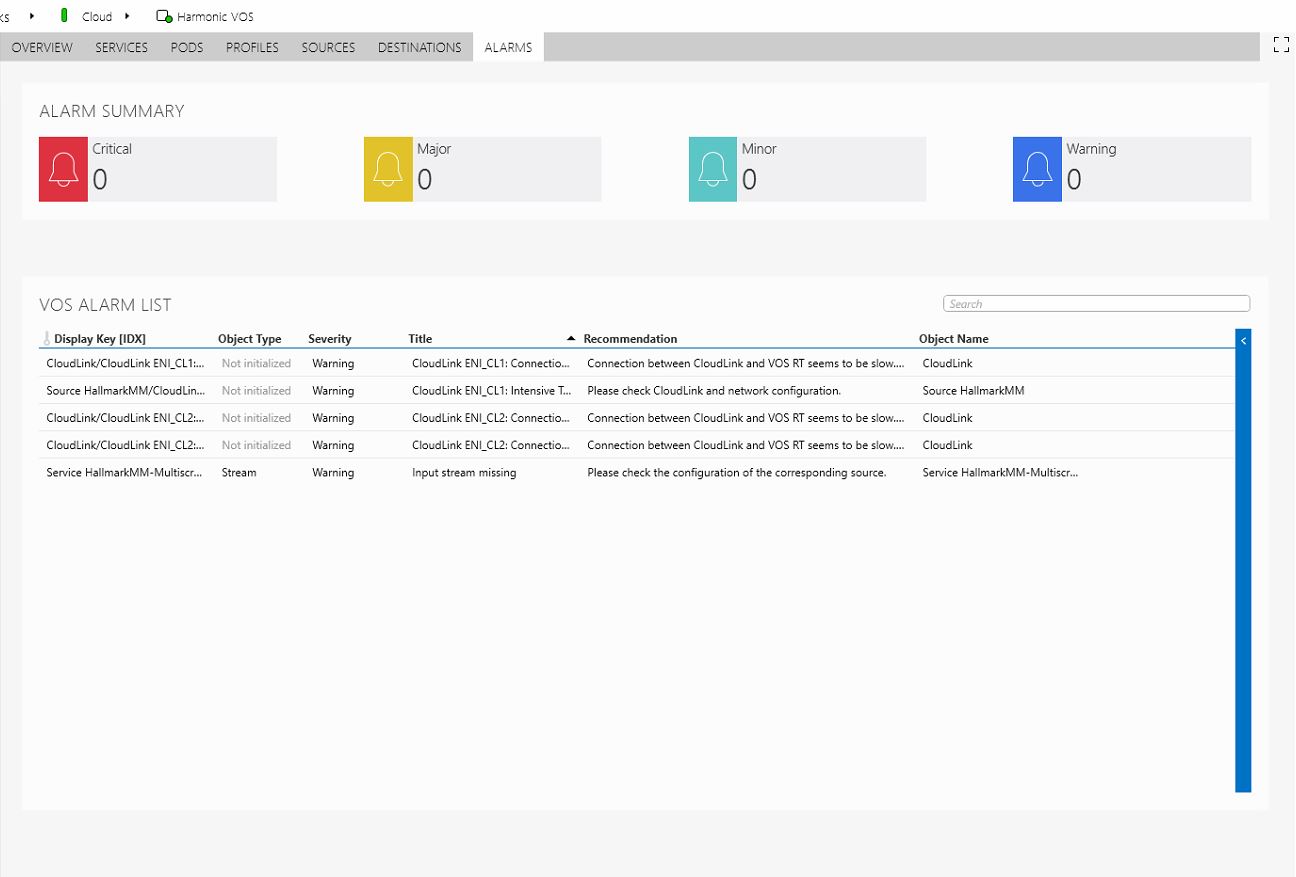Click the Cloud breadcrumb link

tap(97, 17)
